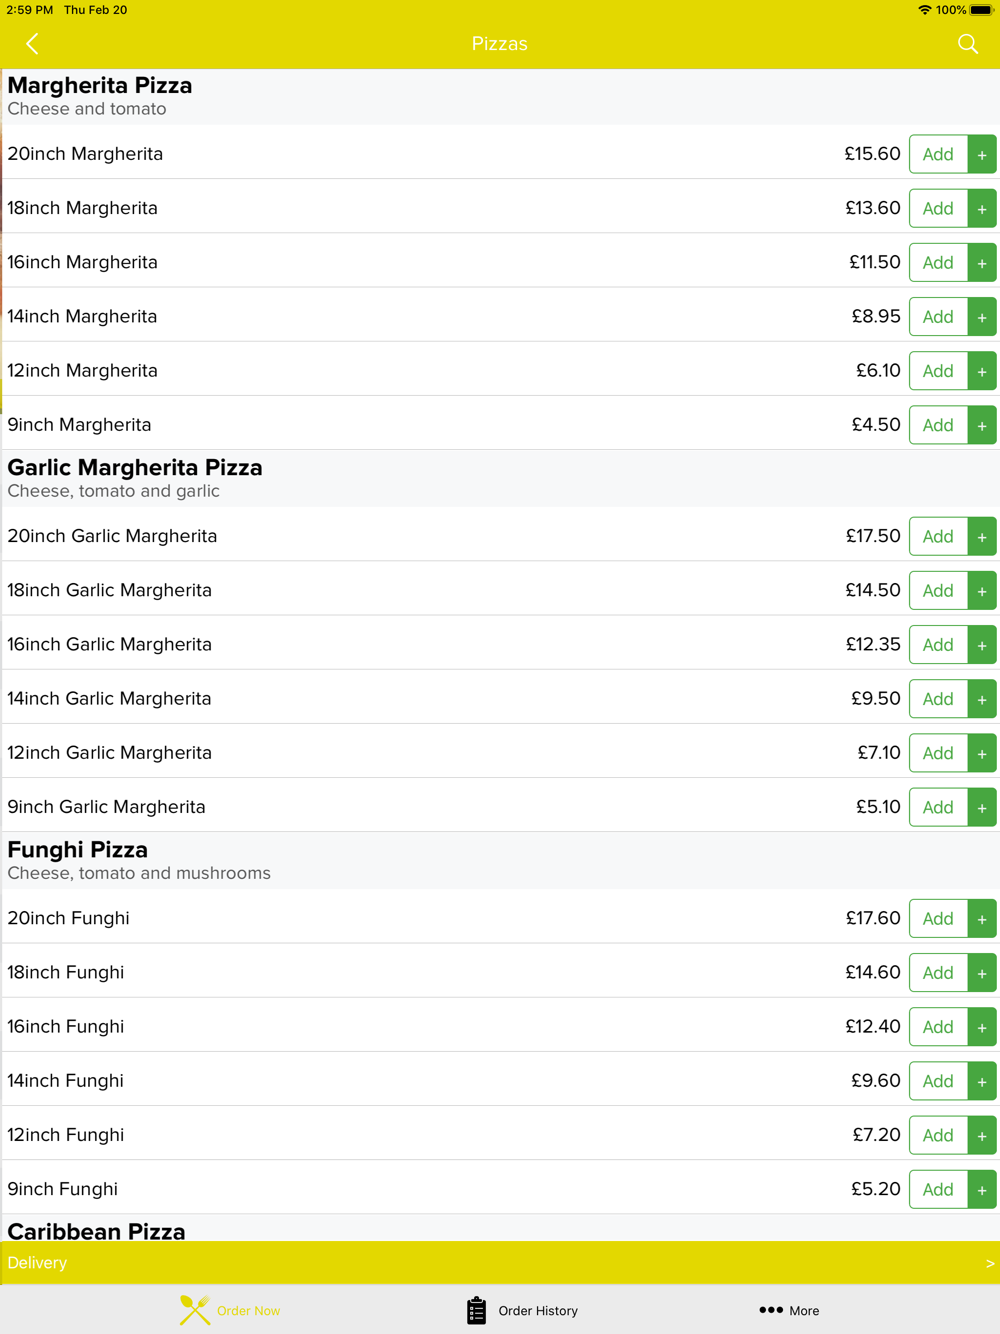The height and width of the screenshot is (1334, 1000).
Task: Tap plus icon for 12inch Margherita
Action: pos(982,370)
